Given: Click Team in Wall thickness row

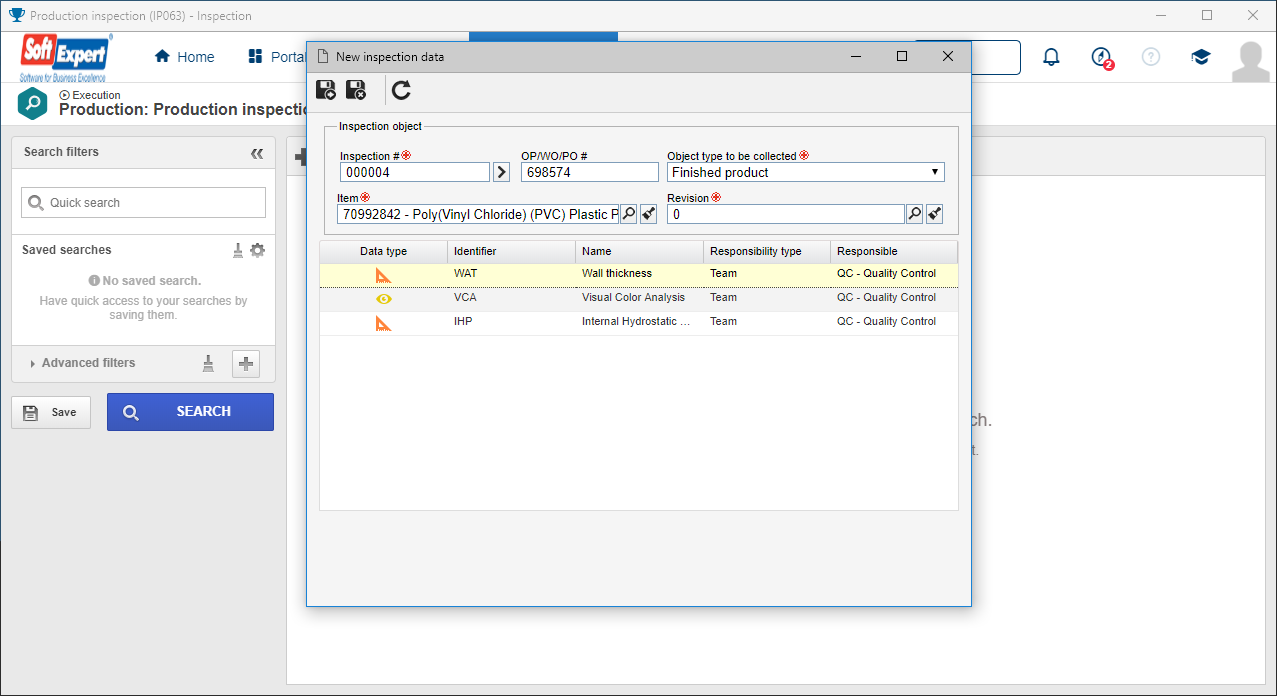Looking at the screenshot, I should coord(723,274).
